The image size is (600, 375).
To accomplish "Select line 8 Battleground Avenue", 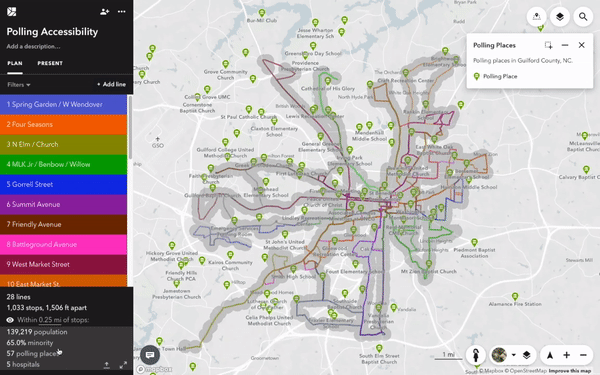I will 63,244.
